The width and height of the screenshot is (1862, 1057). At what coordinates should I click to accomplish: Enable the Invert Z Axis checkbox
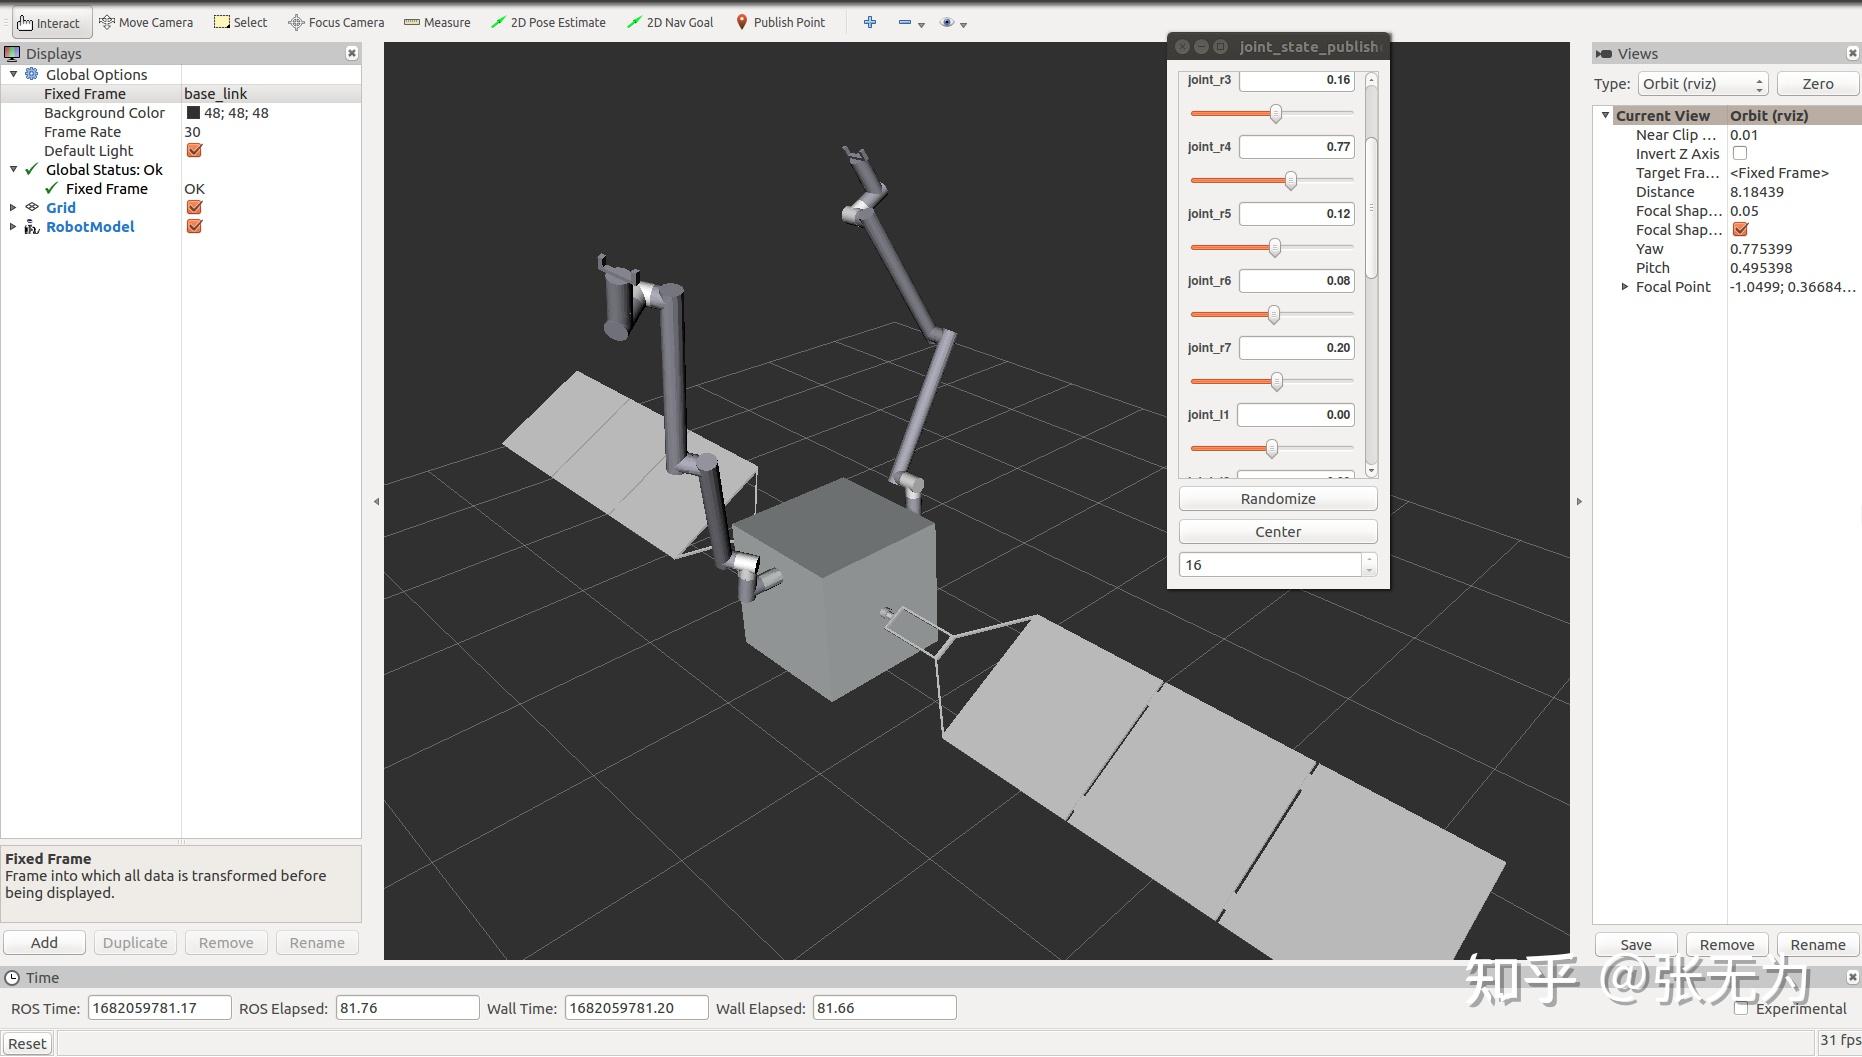point(1740,153)
